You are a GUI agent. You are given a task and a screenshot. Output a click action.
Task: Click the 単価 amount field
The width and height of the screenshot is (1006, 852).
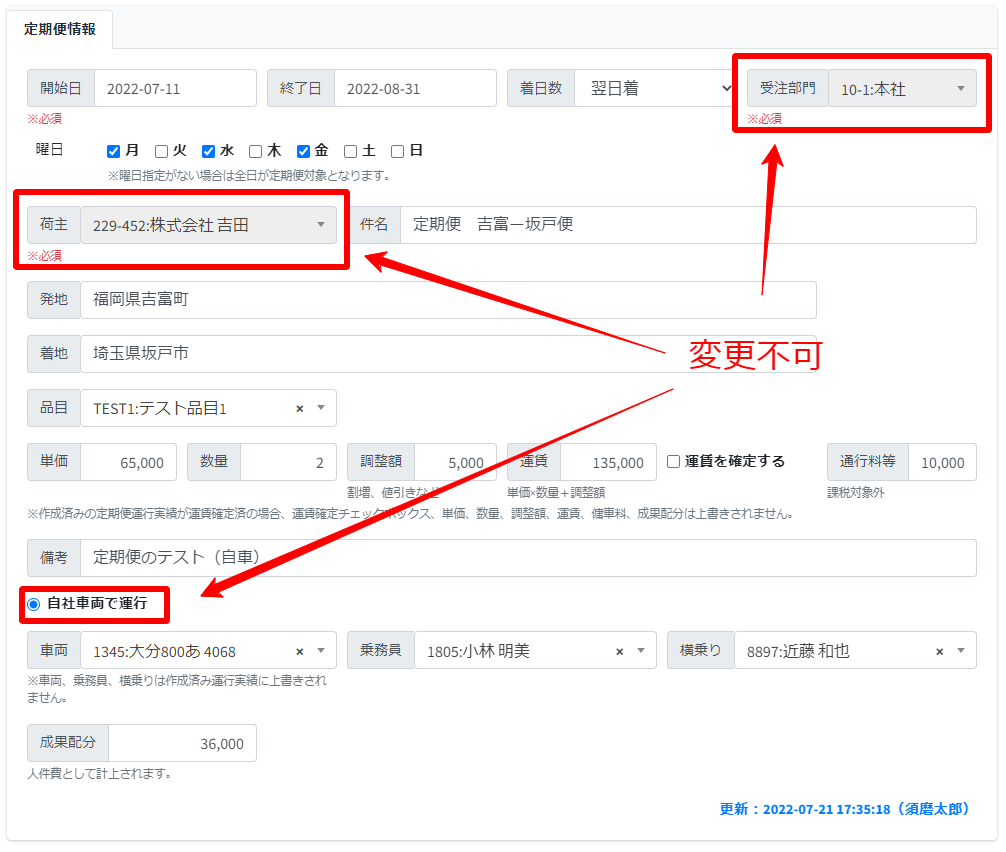click(x=128, y=463)
